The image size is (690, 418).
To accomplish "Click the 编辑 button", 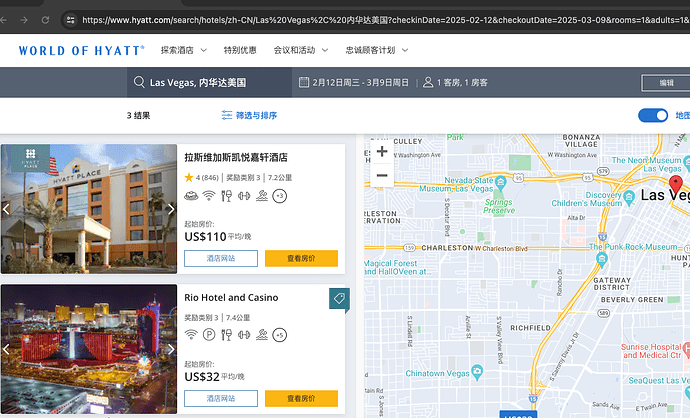I will pos(666,83).
